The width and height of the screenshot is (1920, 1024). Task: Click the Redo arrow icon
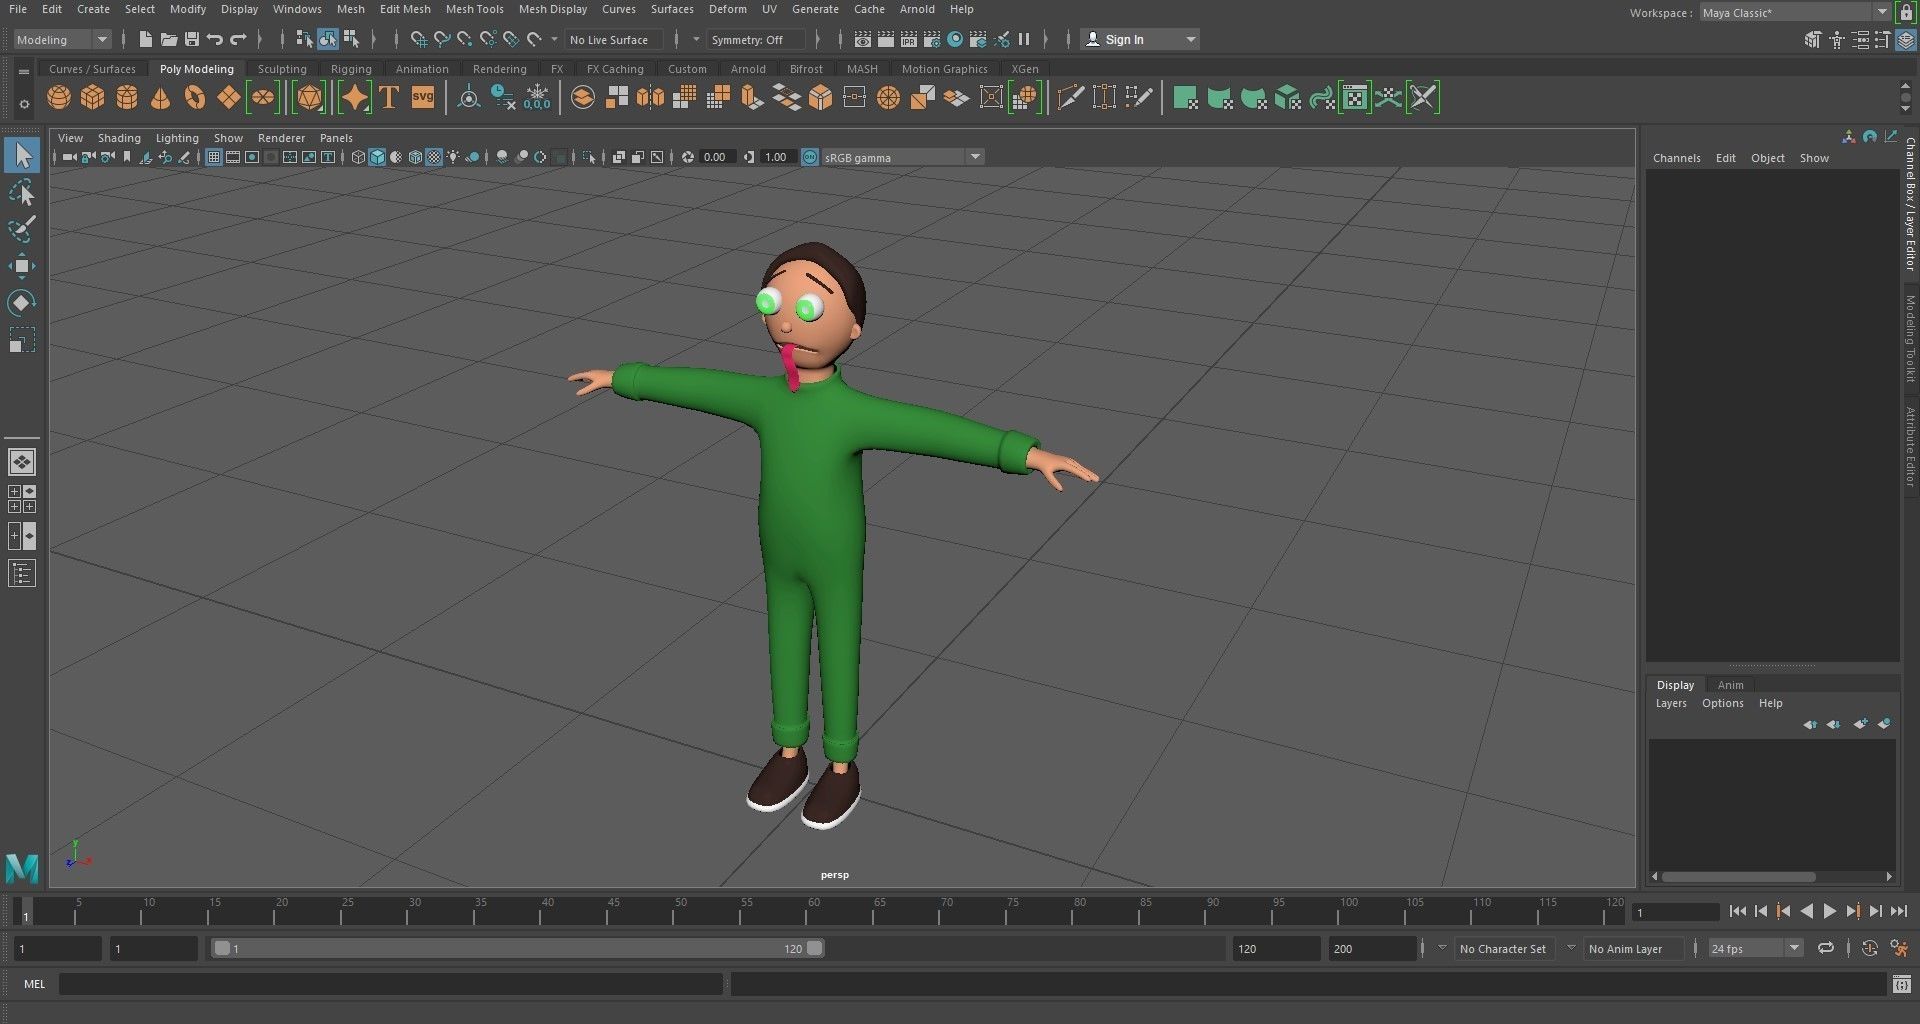(238, 39)
